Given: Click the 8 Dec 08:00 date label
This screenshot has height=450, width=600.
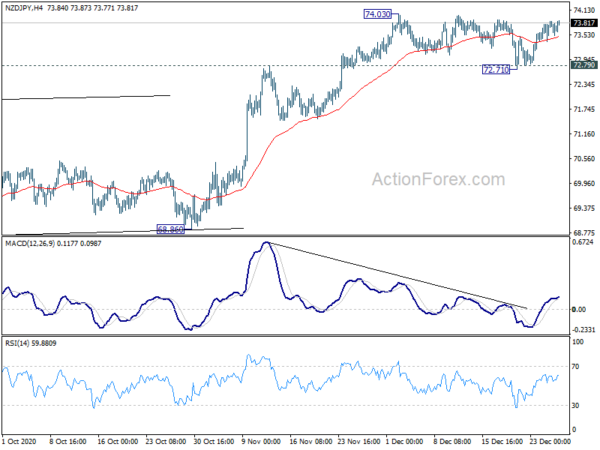Looking at the screenshot, I should (x=453, y=441).
